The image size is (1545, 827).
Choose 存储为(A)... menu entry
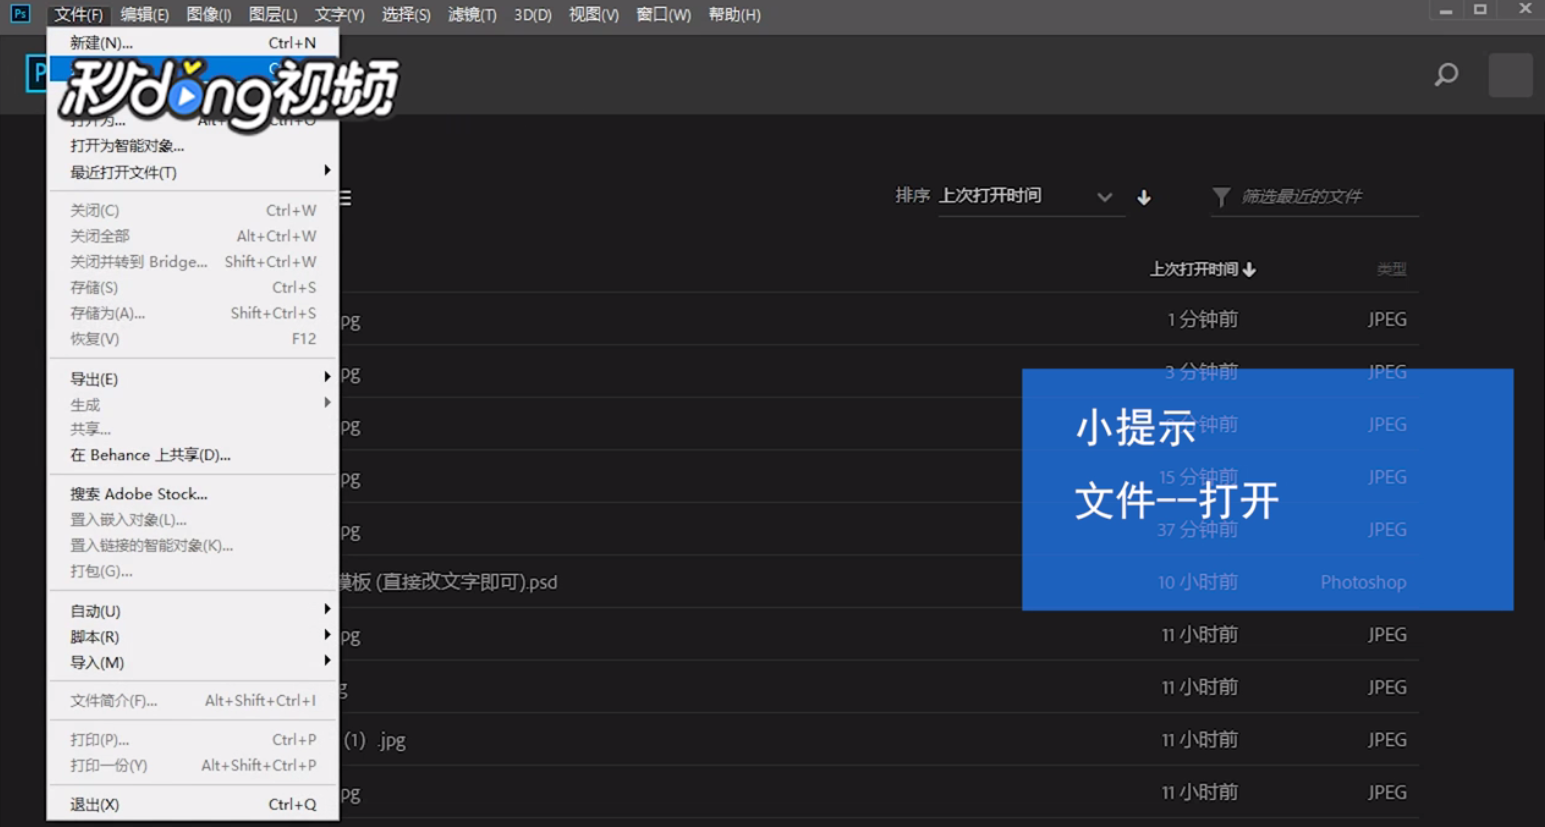[193, 313]
